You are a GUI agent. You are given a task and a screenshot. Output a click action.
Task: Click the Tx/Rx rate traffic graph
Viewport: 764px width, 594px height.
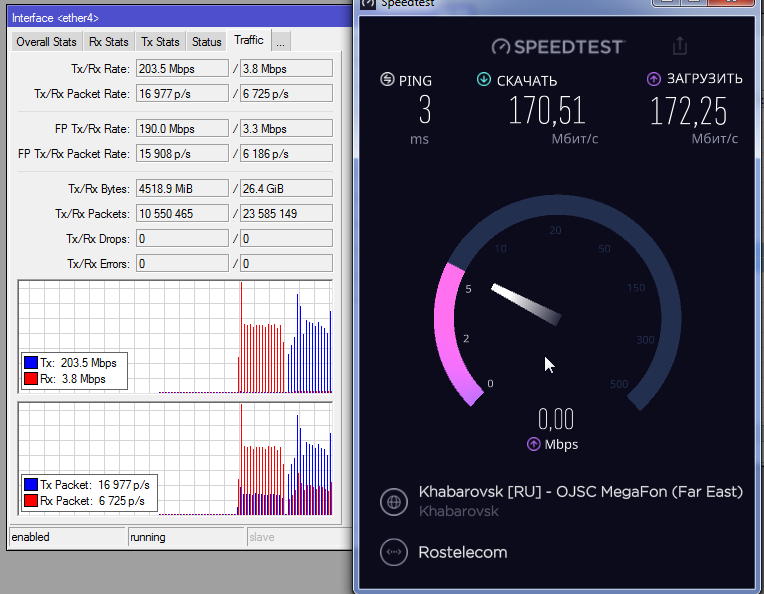click(175, 337)
